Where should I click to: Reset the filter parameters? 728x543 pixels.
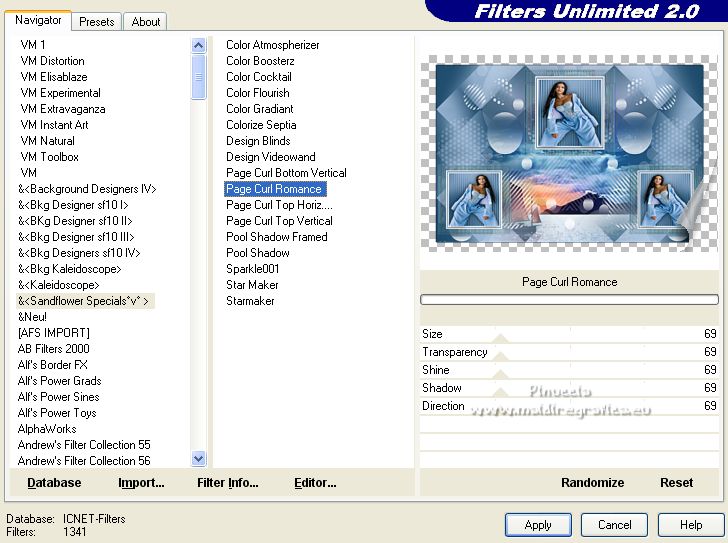[676, 483]
